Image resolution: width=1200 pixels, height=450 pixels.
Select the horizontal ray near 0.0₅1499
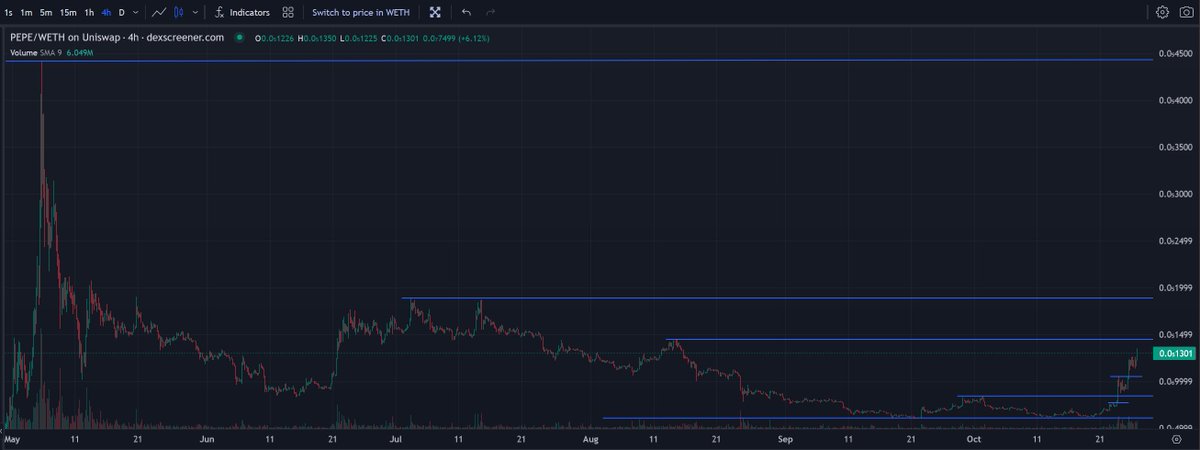(910, 340)
